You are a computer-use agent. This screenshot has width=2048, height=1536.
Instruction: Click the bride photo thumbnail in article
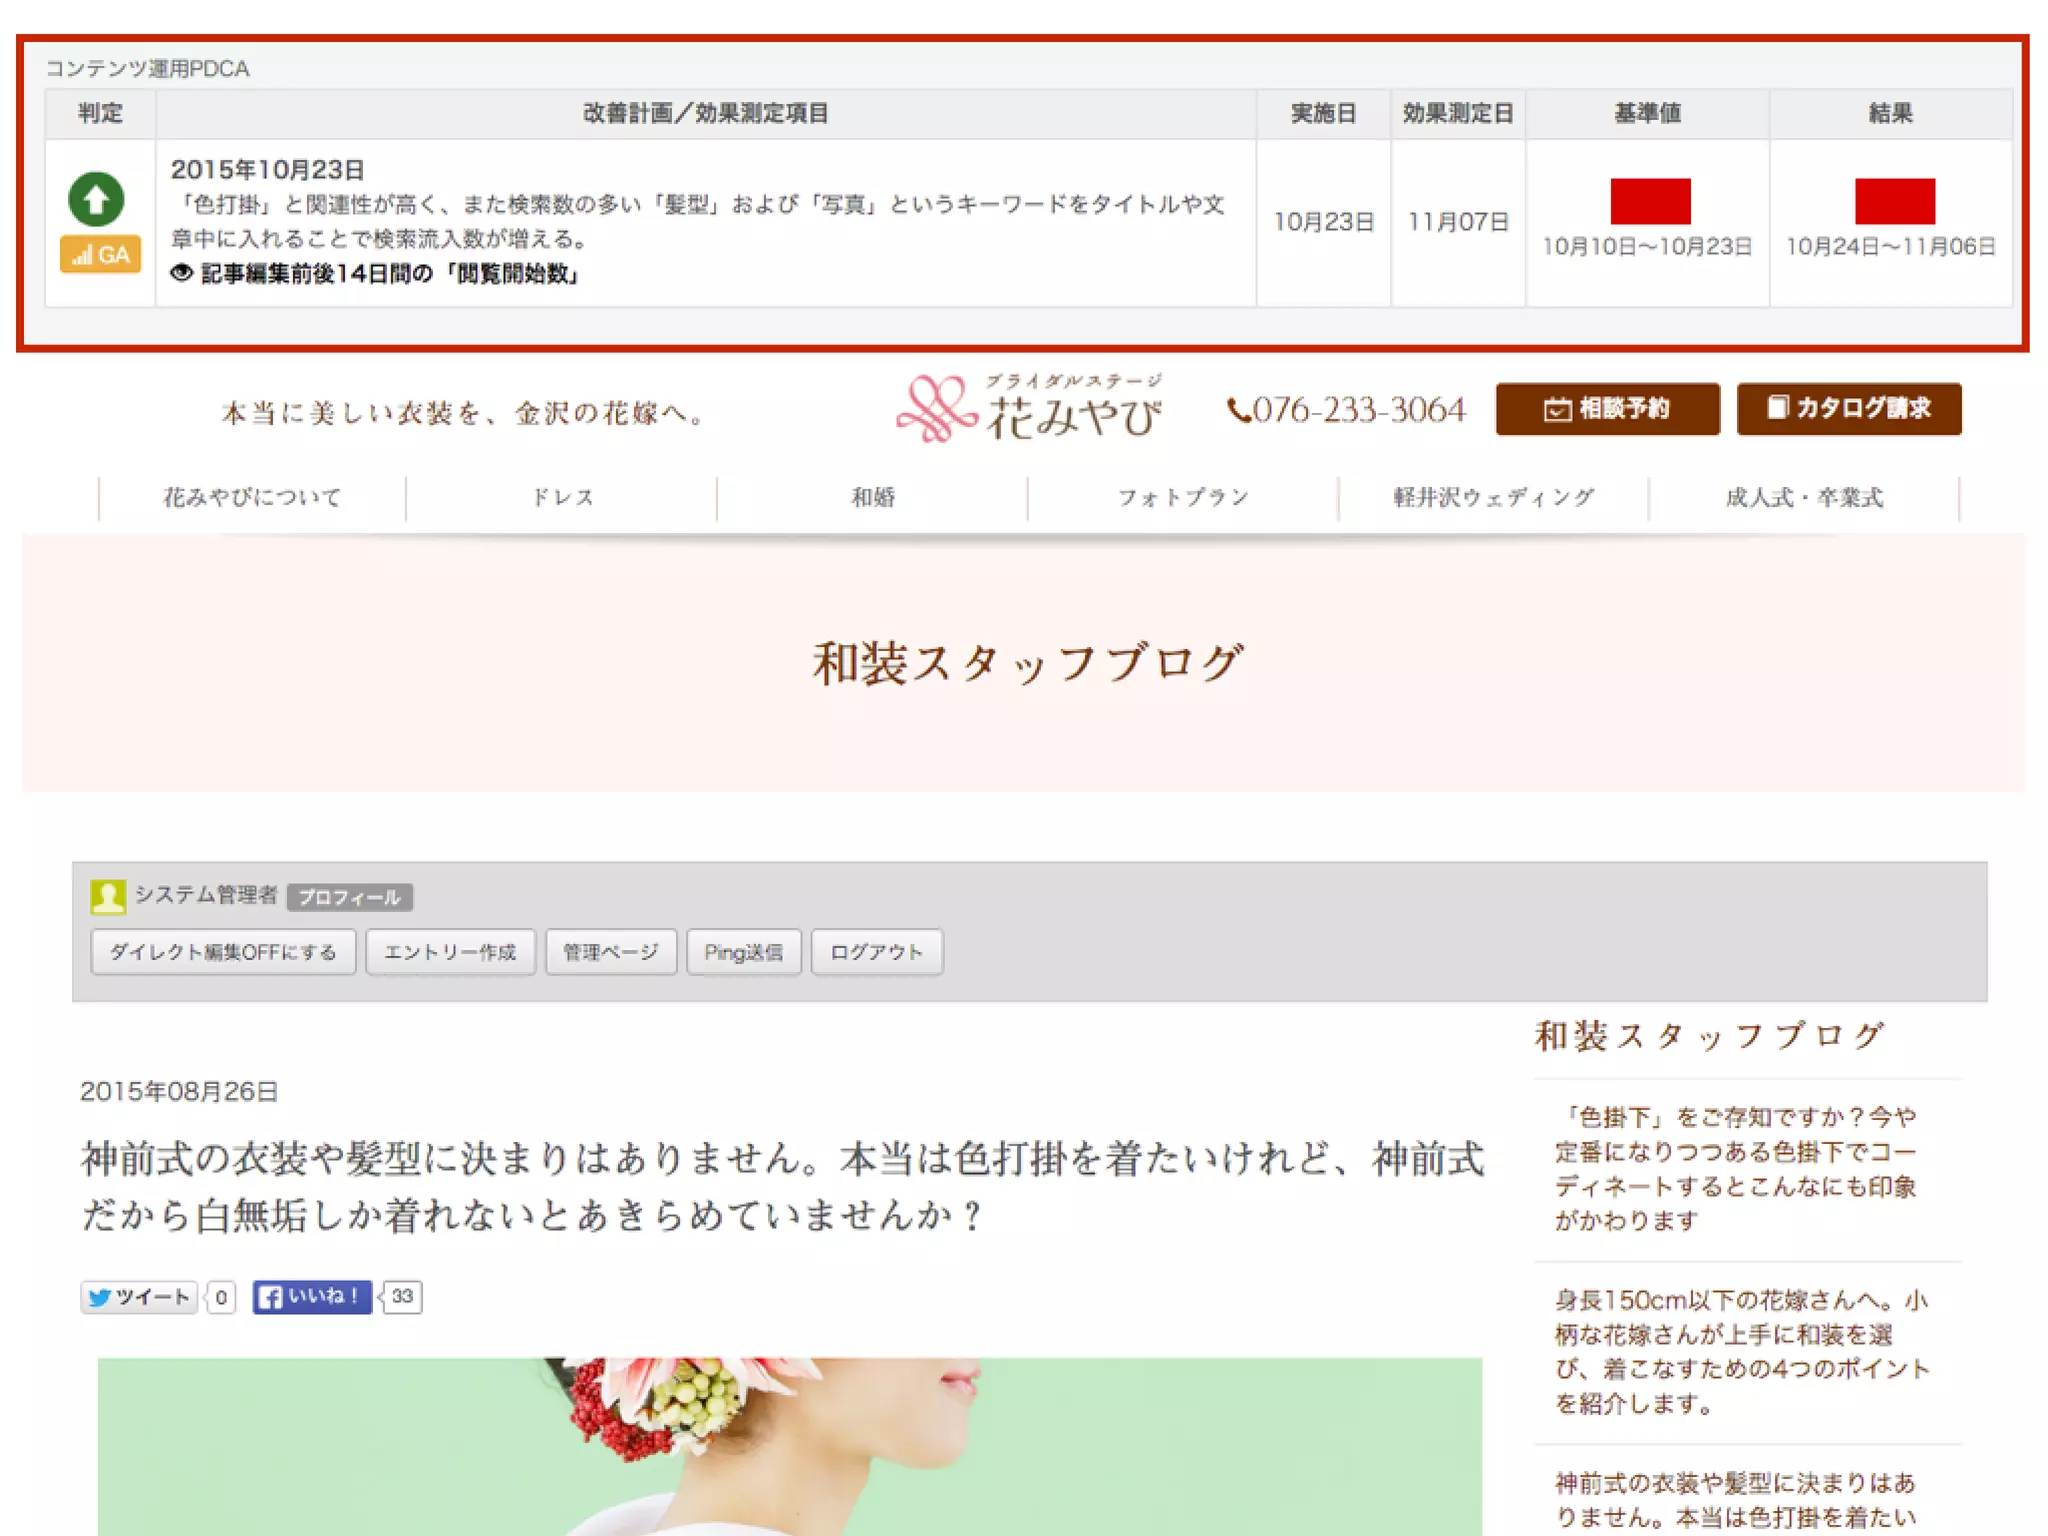pyautogui.click(x=789, y=1445)
